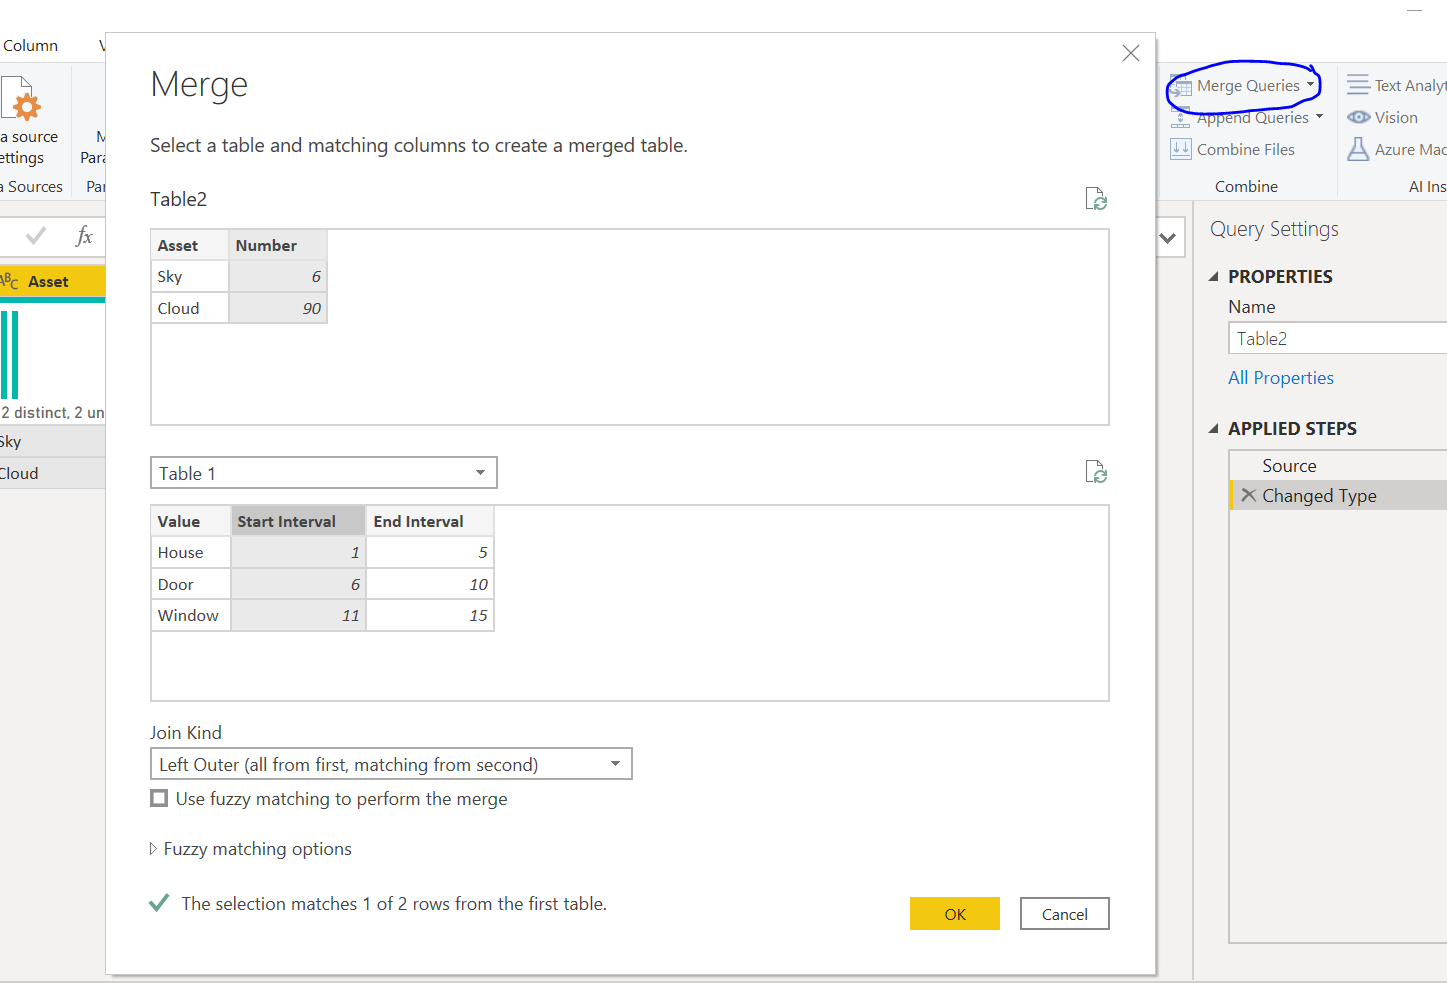Viewport: 1447px width, 983px height.
Task: Click the Combine Files icon in ribbon
Action: point(1181,149)
